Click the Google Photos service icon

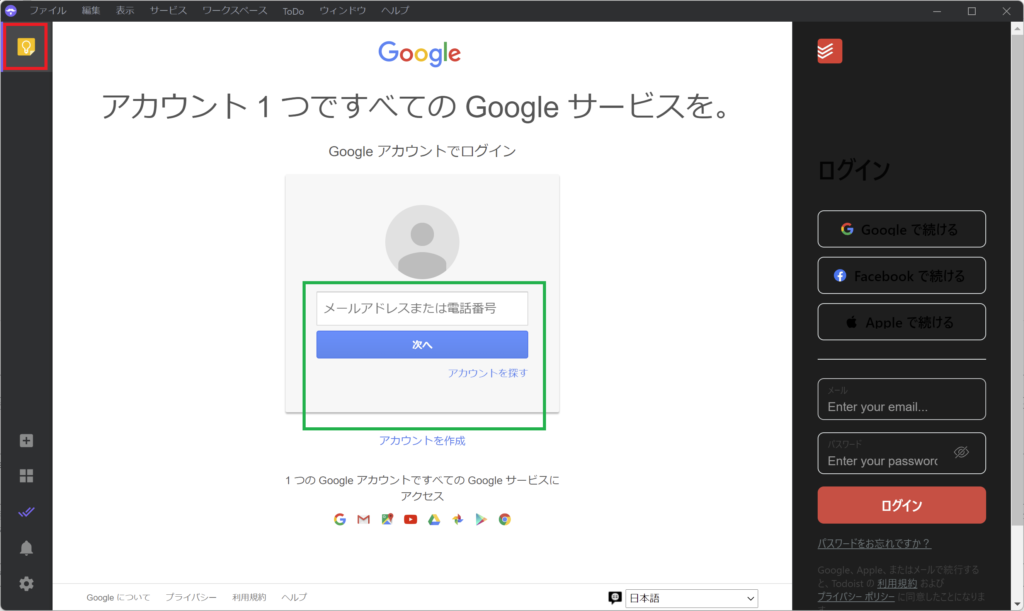(x=458, y=520)
